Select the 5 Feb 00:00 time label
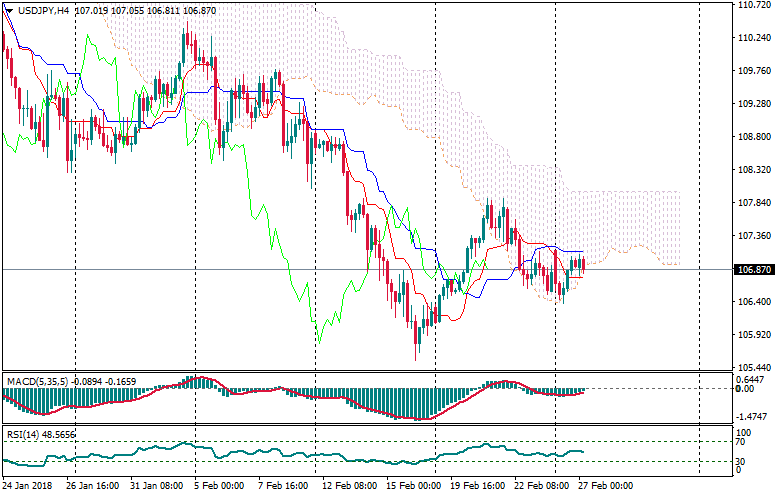 tap(219, 485)
